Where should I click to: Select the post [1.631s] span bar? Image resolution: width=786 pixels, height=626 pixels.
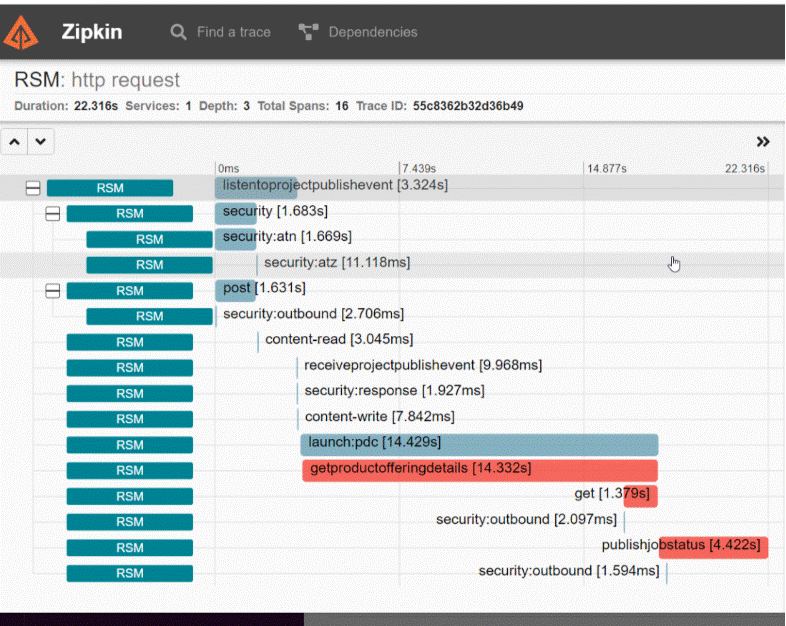coord(235,290)
